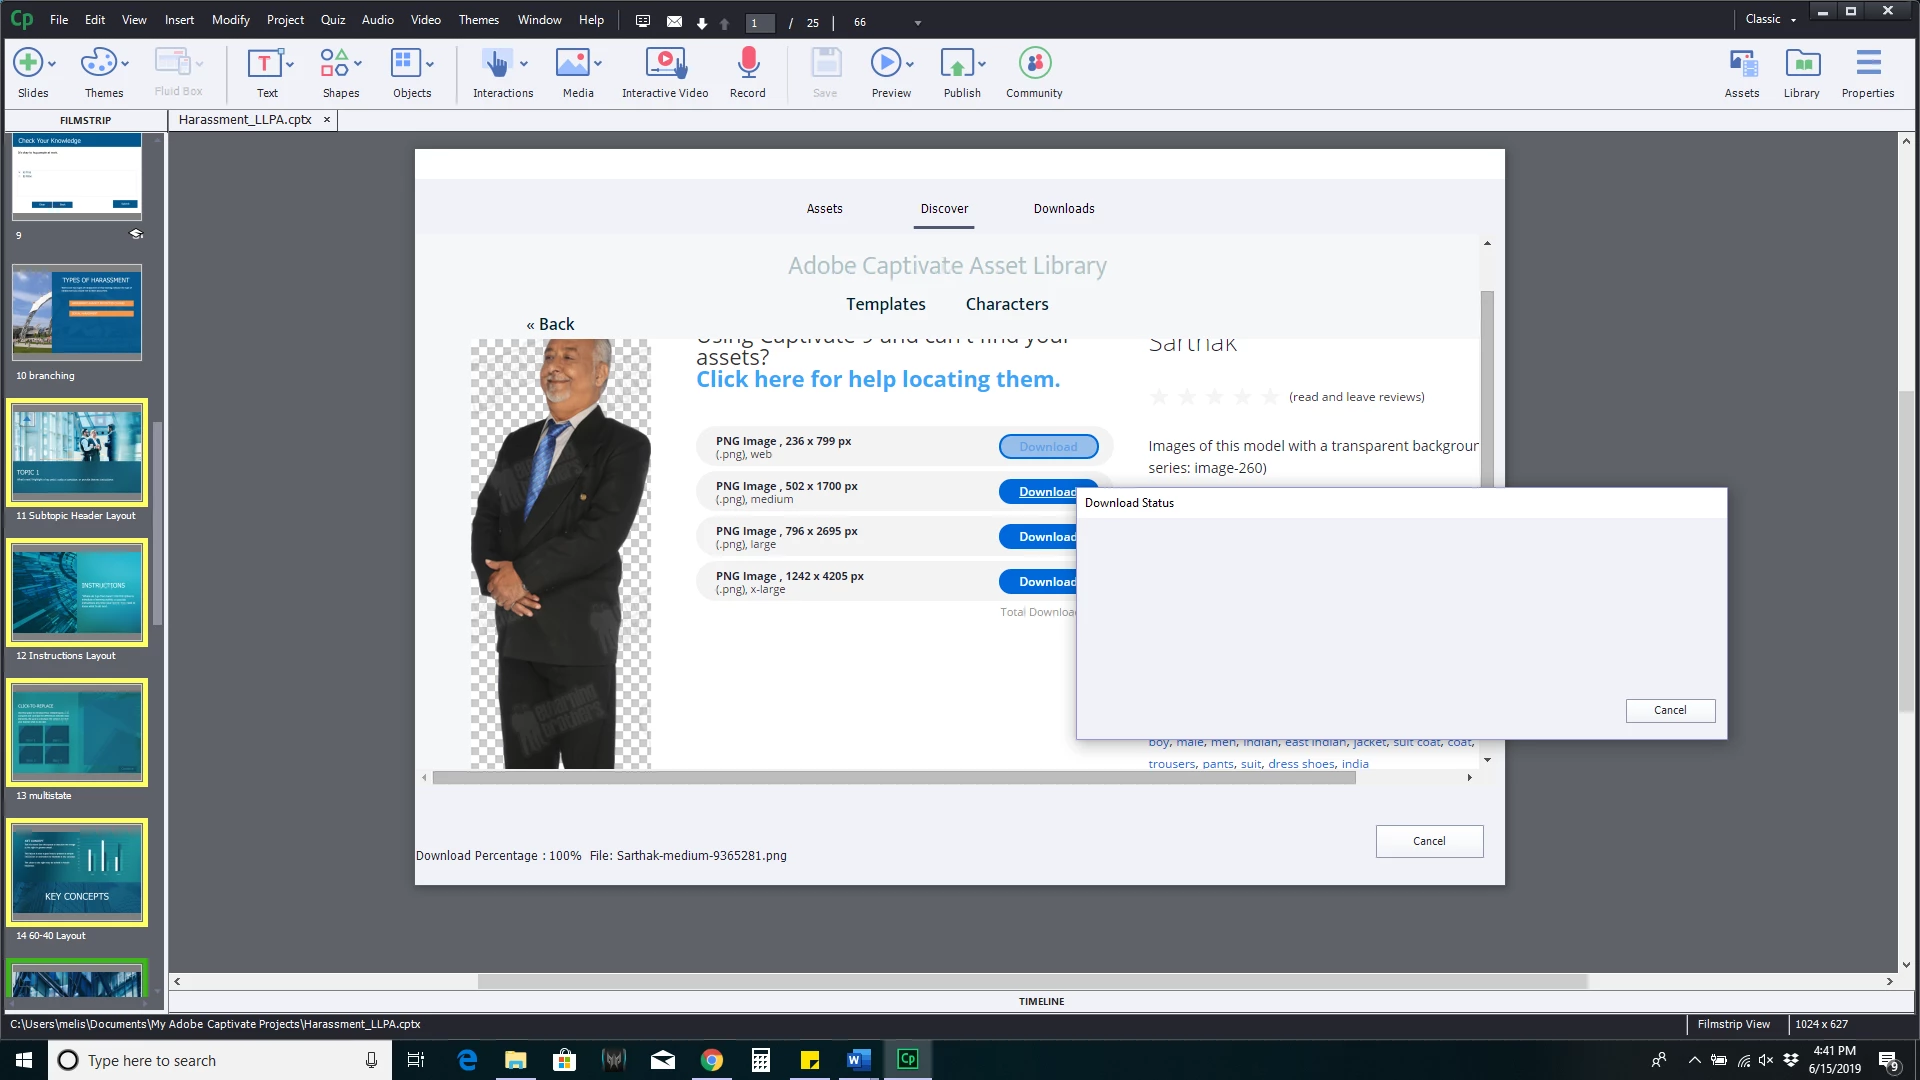
Task: Open Google Chrome from taskbar
Action: point(711,1060)
